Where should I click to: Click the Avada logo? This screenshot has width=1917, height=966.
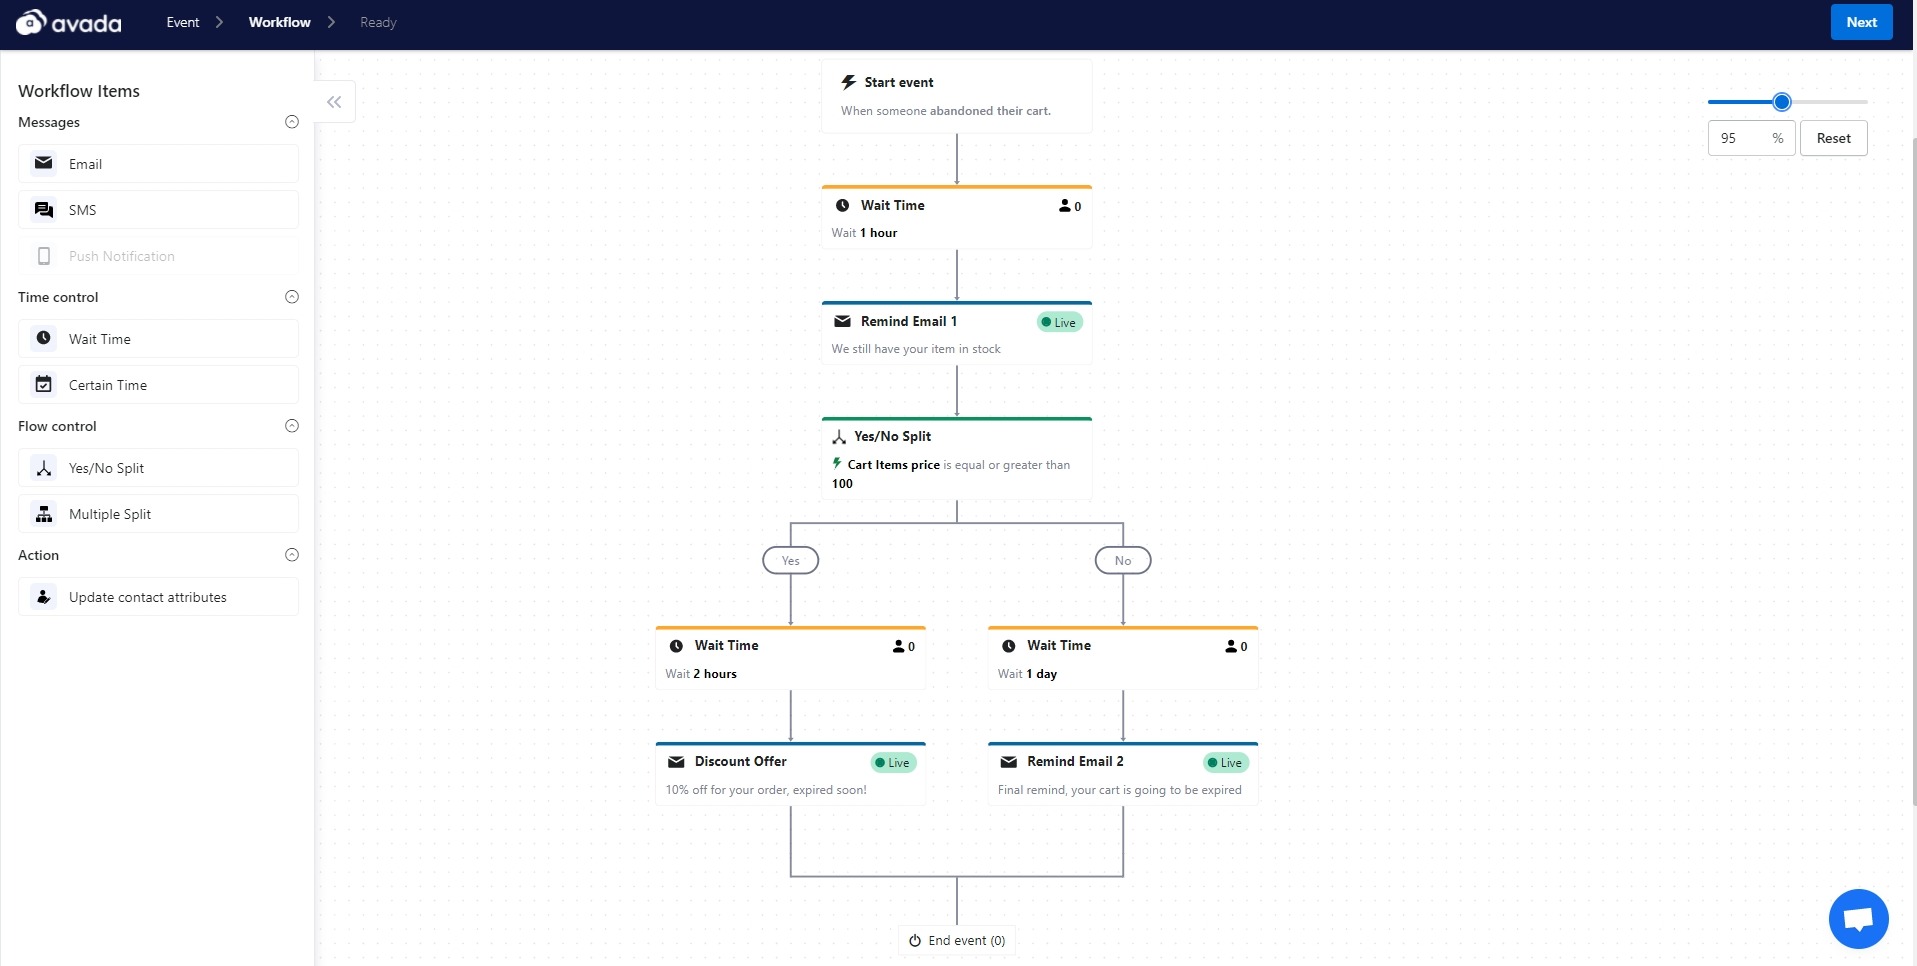[69, 22]
